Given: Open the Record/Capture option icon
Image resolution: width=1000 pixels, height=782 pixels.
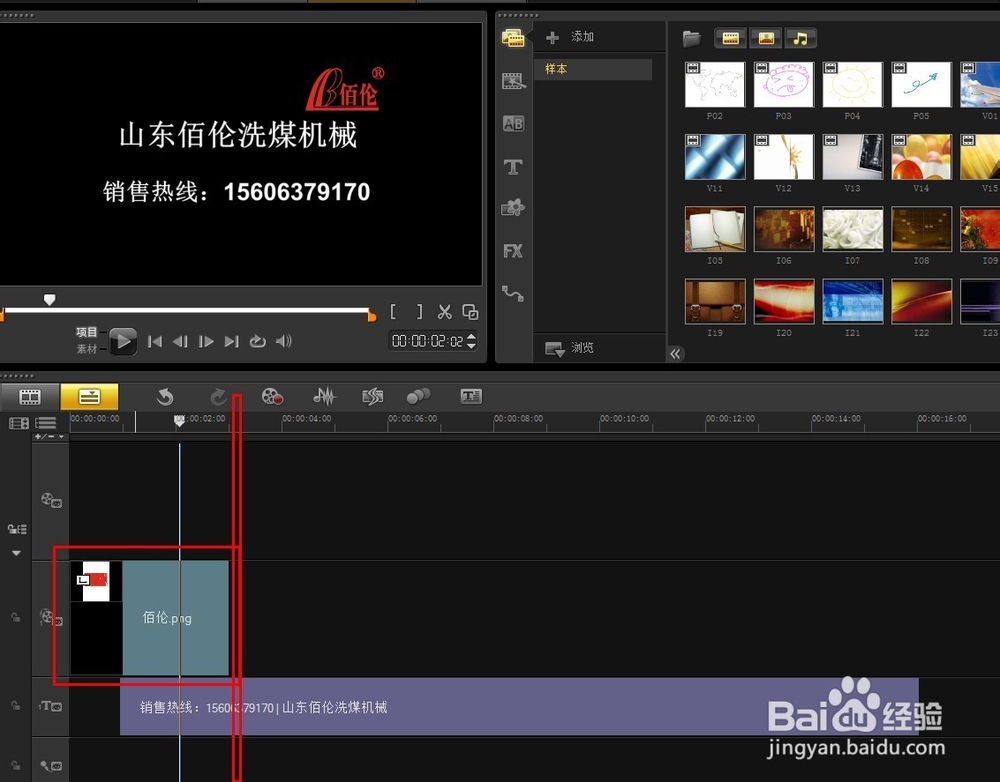Looking at the screenshot, I should [x=272, y=396].
